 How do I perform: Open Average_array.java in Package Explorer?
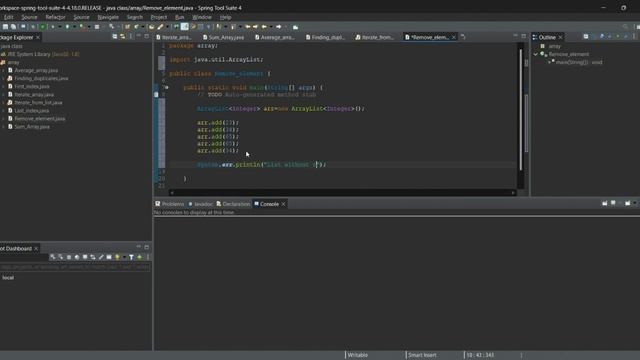(x=36, y=70)
